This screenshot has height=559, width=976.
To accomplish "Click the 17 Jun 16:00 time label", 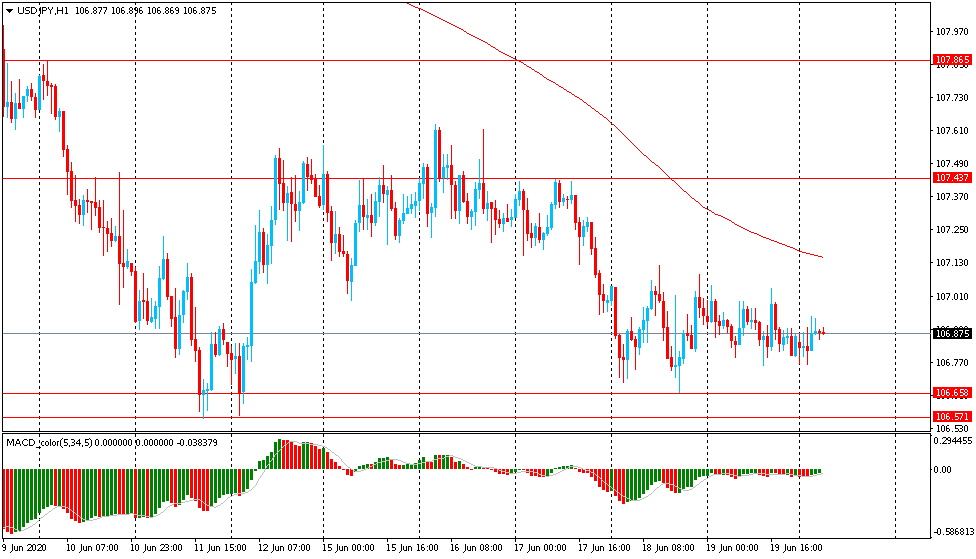I will point(605,548).
